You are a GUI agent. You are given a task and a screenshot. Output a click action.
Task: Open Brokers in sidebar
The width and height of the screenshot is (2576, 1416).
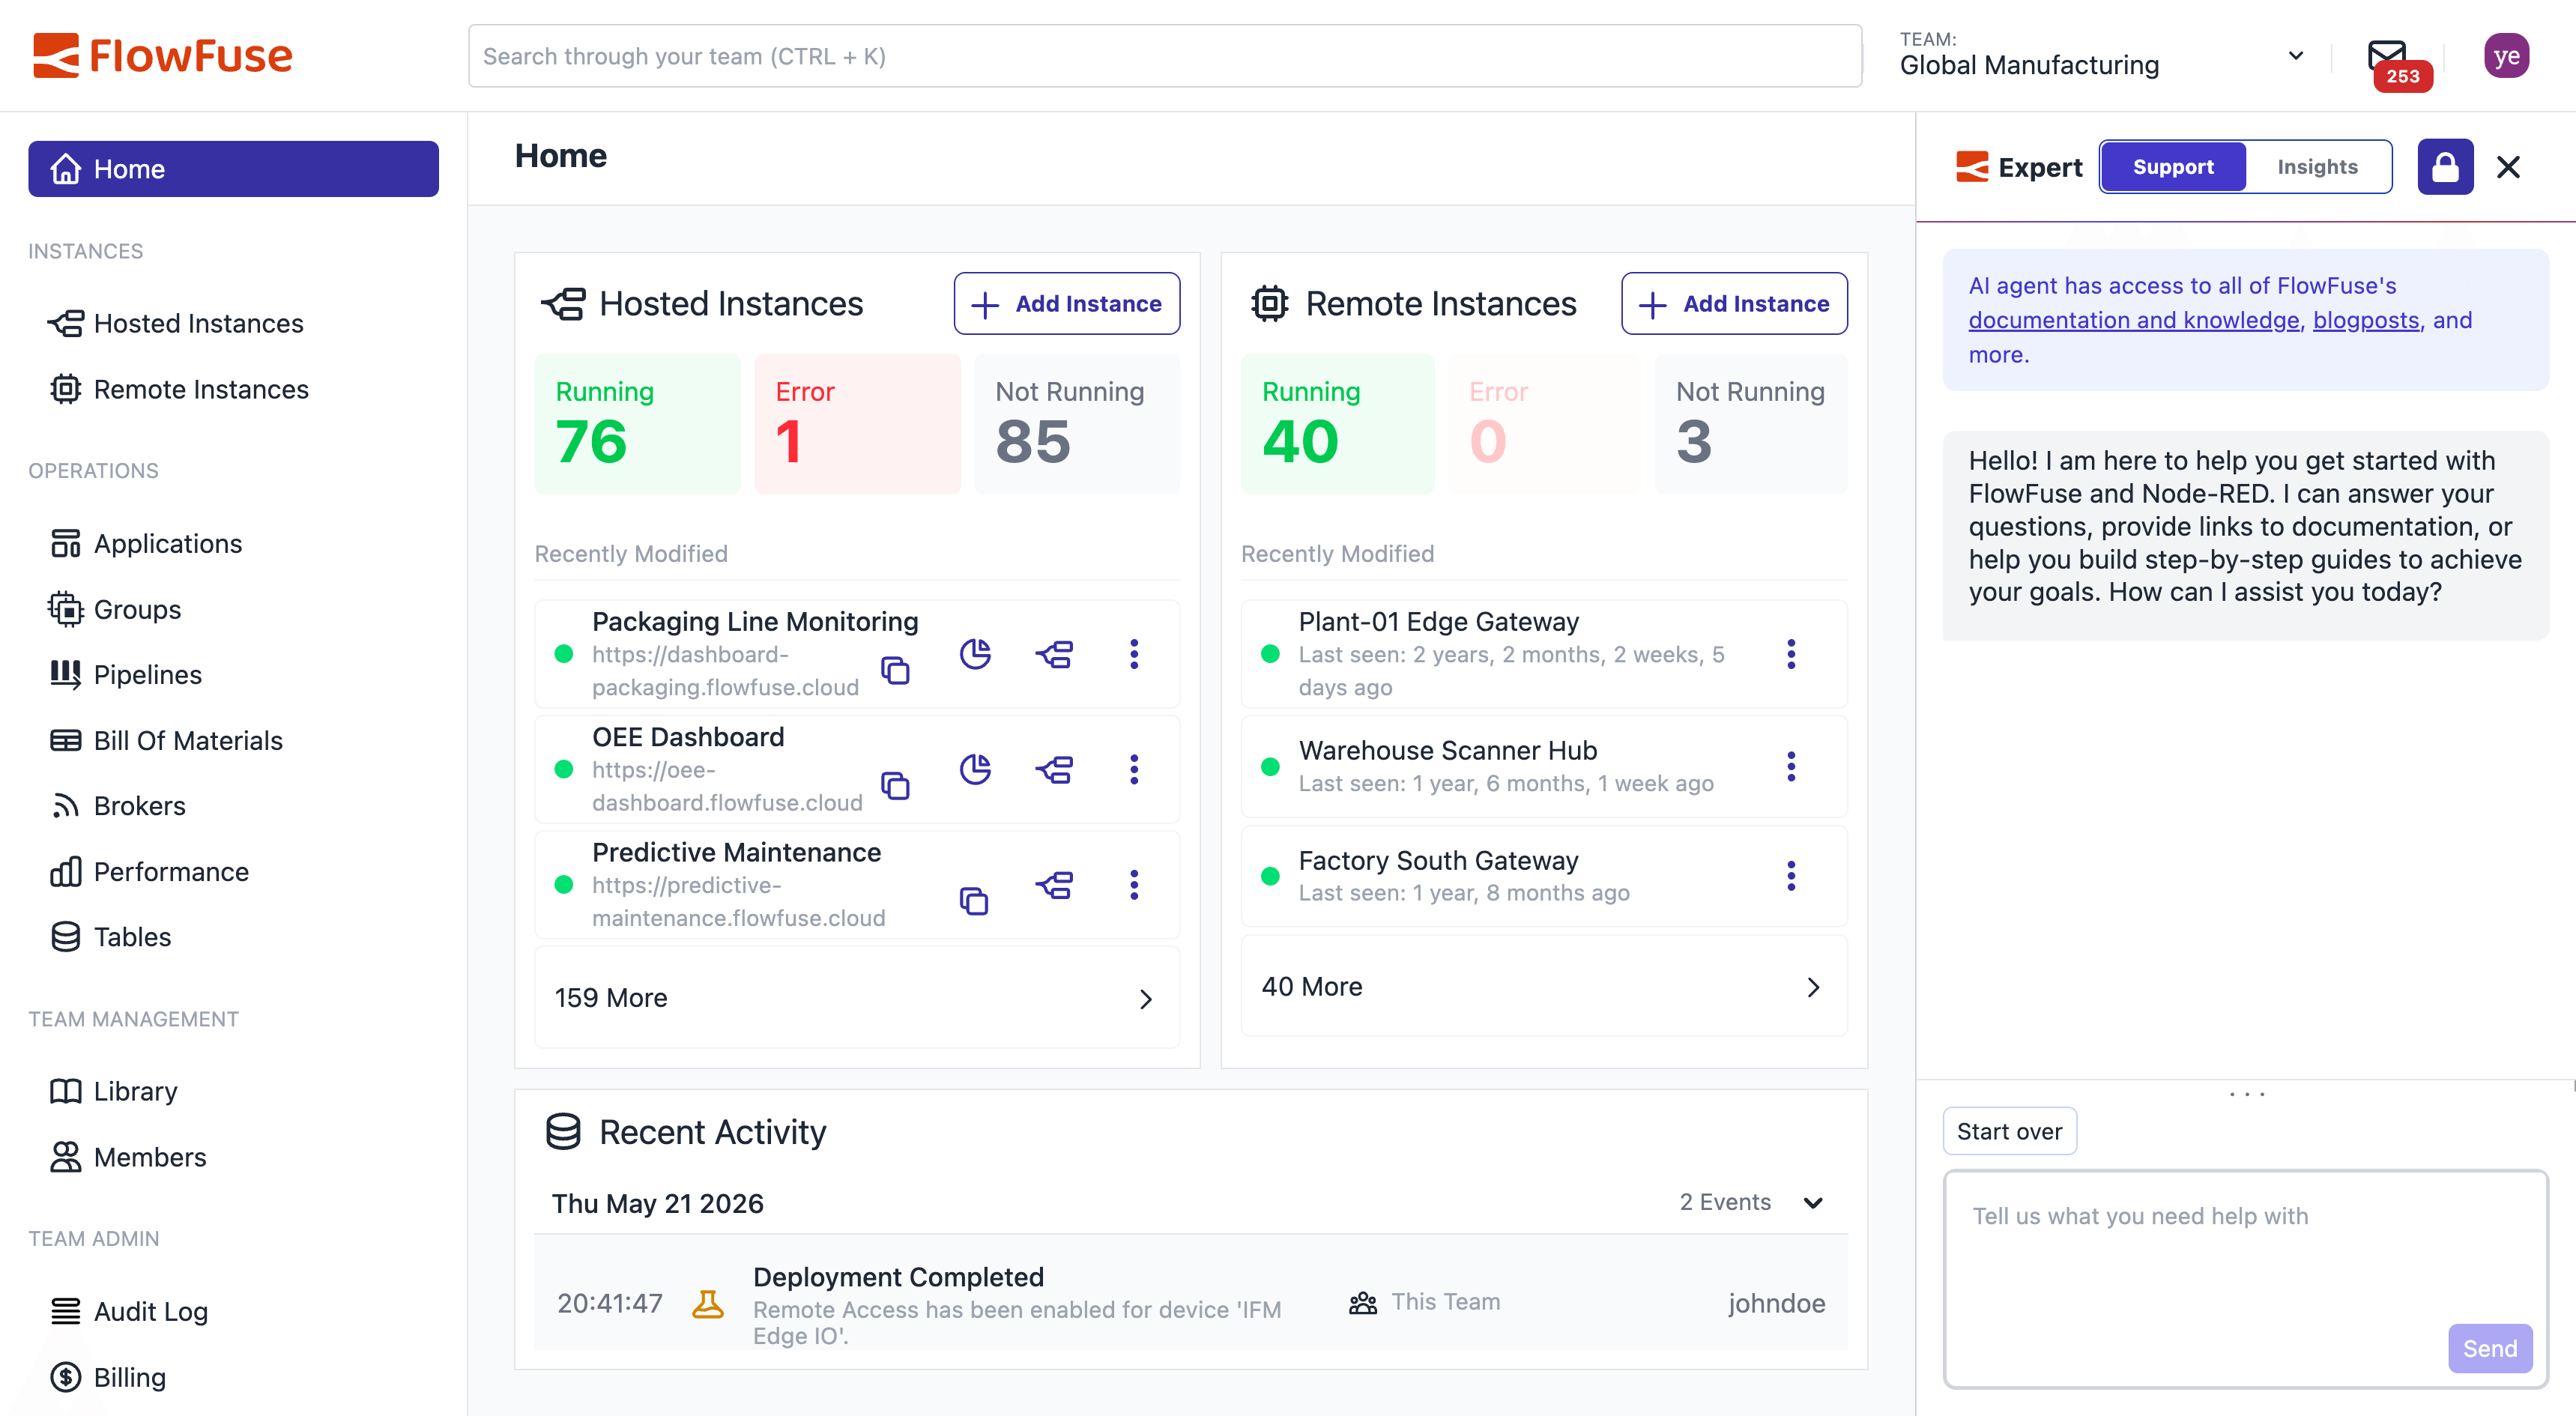233,806
